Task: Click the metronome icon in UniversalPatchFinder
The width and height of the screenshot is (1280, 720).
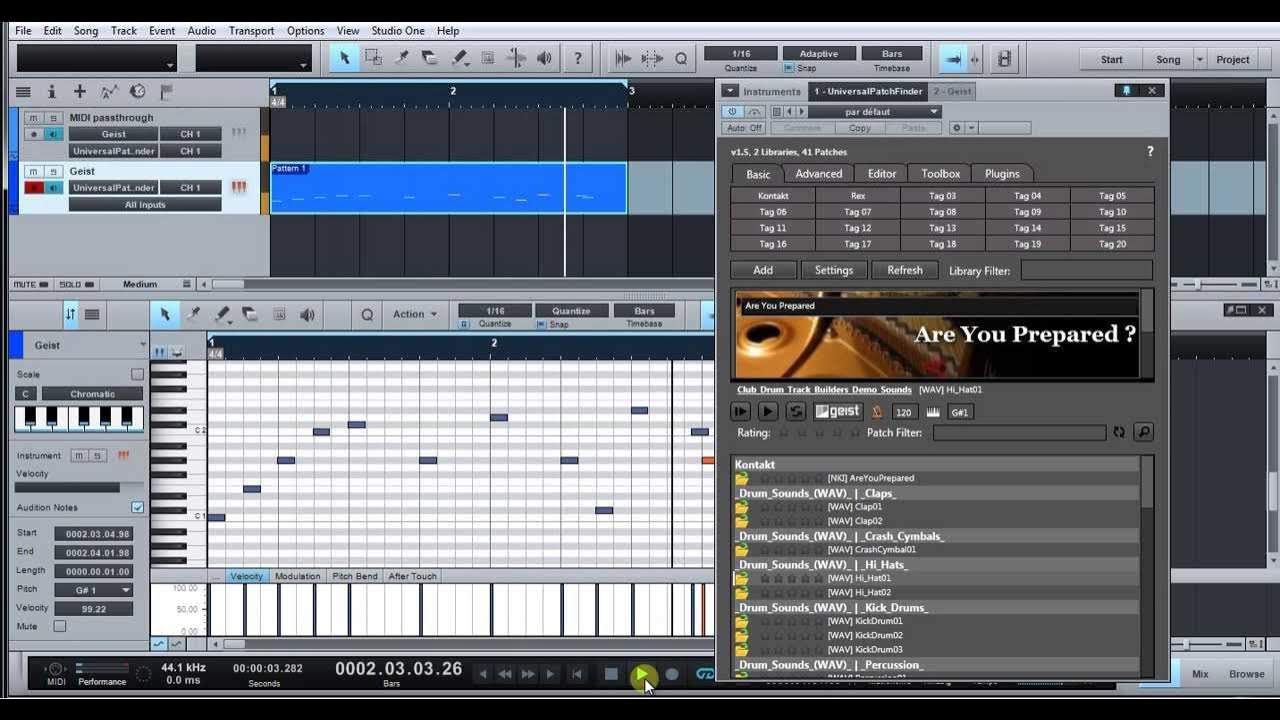Action: 877,411
